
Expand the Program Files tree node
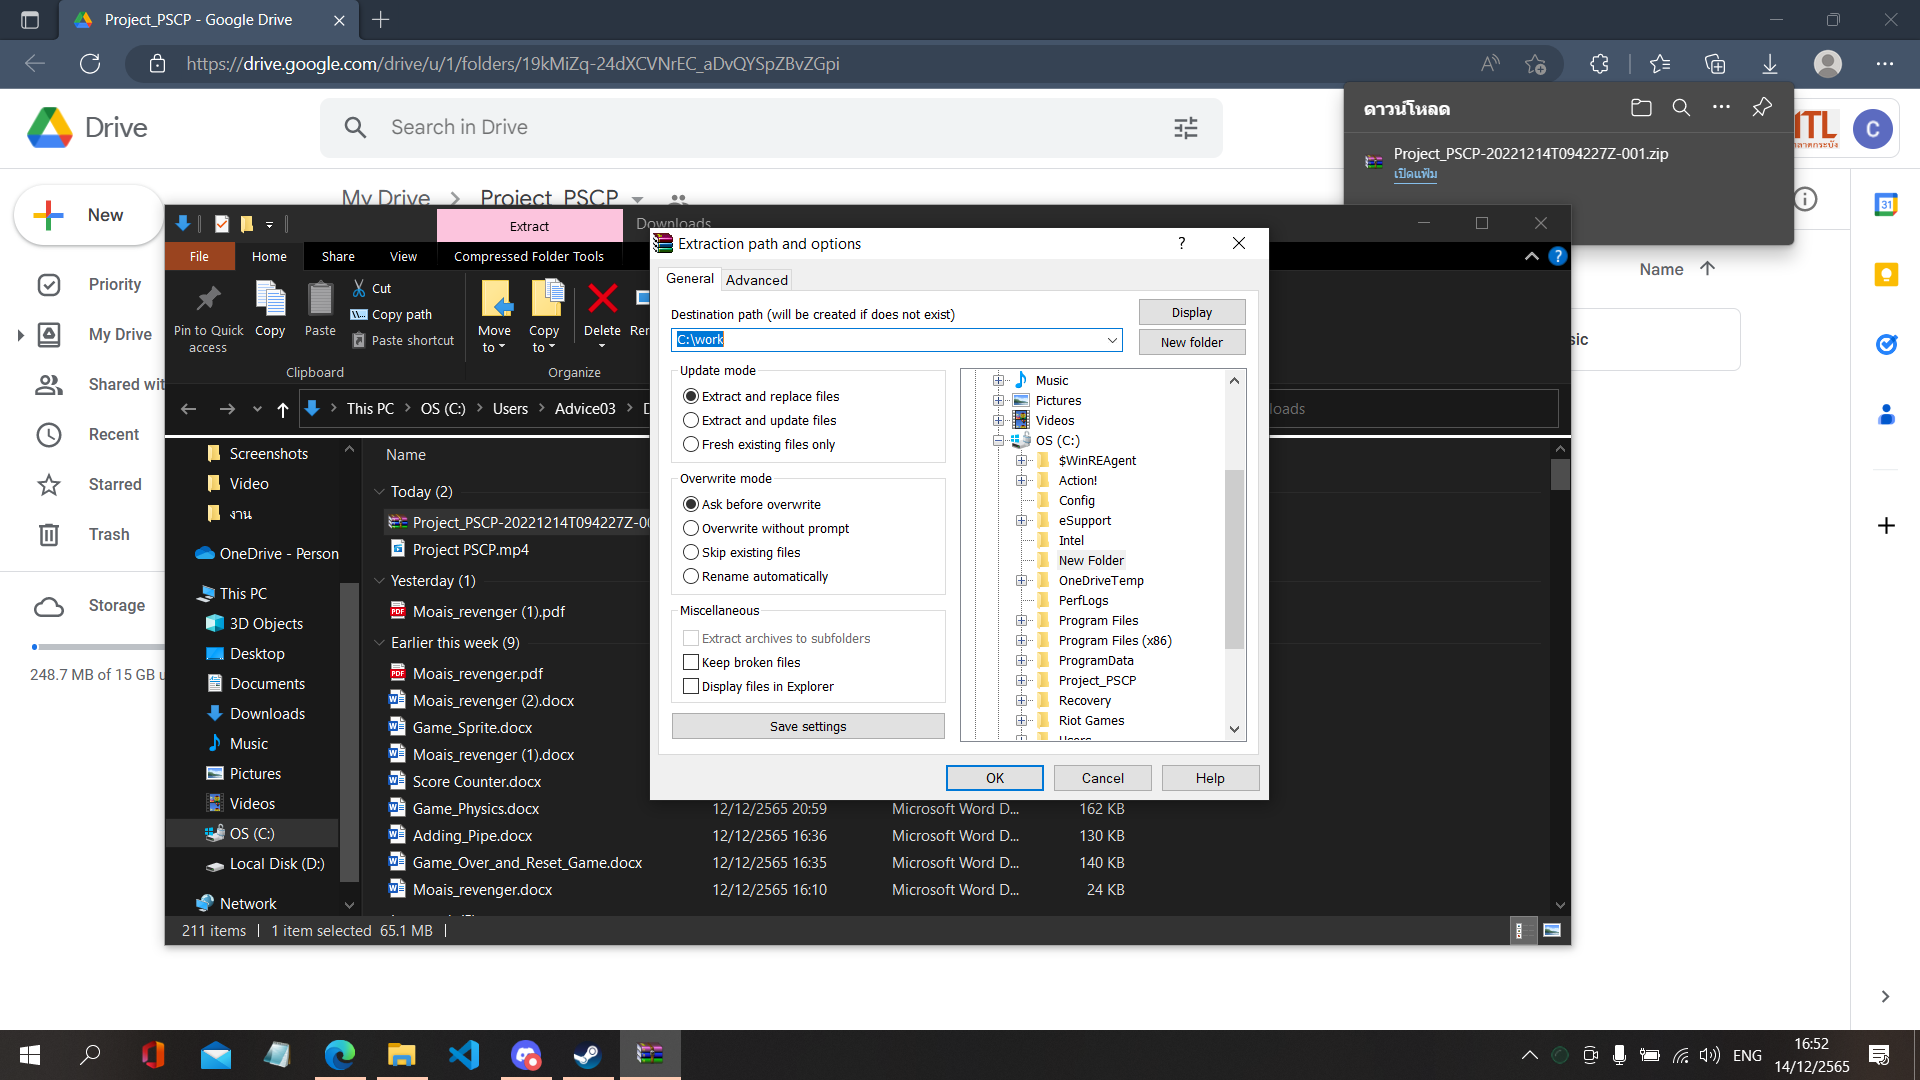tap(1021, 621)
